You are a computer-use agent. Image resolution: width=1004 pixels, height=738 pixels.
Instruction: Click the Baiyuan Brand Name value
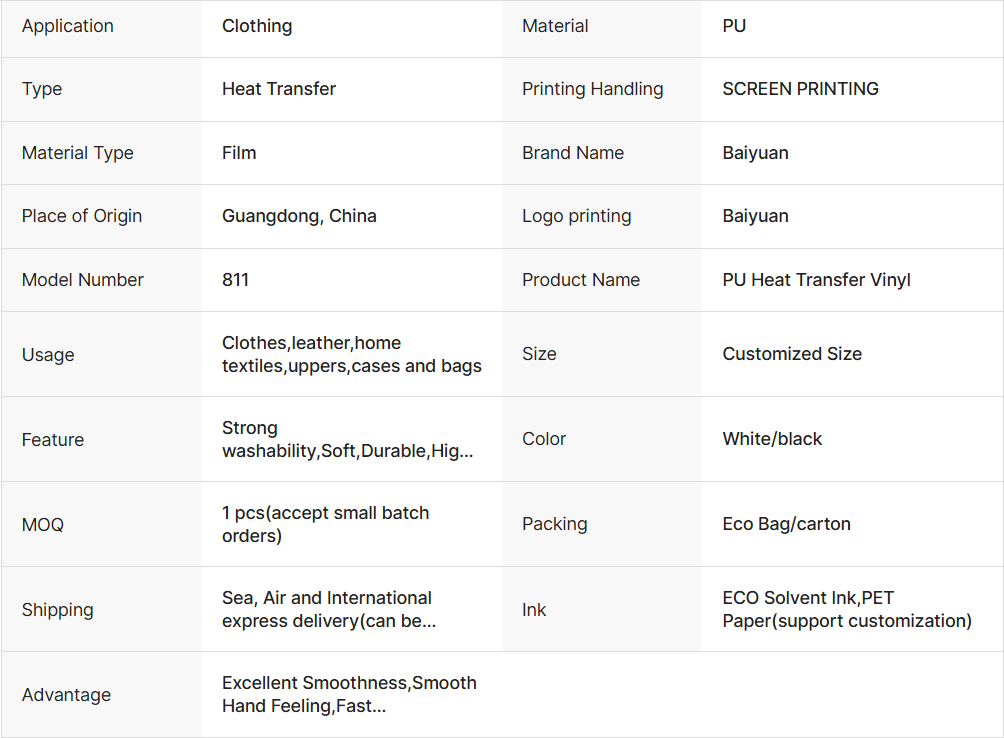click(755, 153)
